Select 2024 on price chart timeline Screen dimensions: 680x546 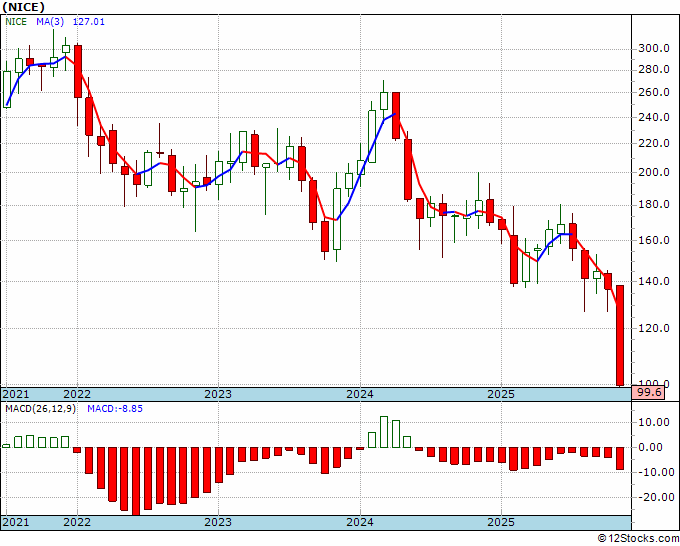tap(360, 394)
